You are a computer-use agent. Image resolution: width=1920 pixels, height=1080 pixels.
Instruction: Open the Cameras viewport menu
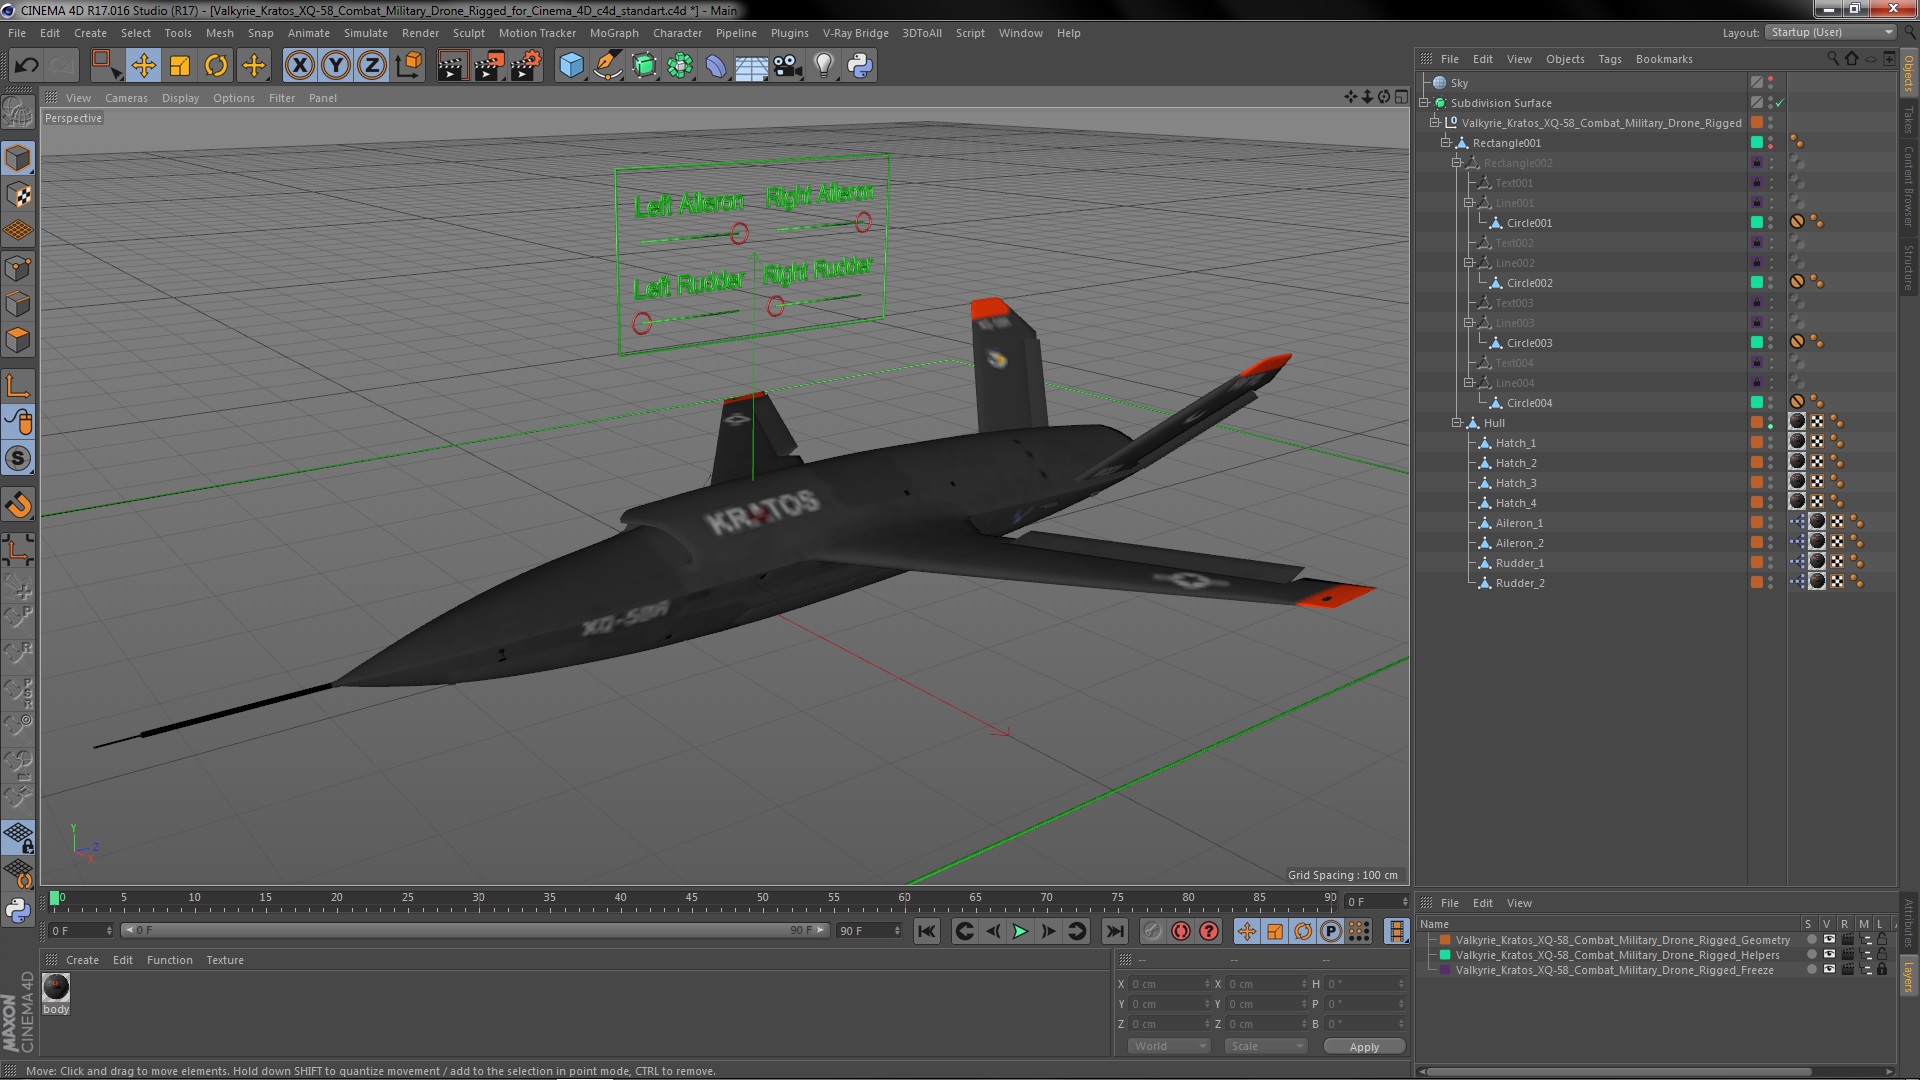pyautogui.click(x=126, y=98)
